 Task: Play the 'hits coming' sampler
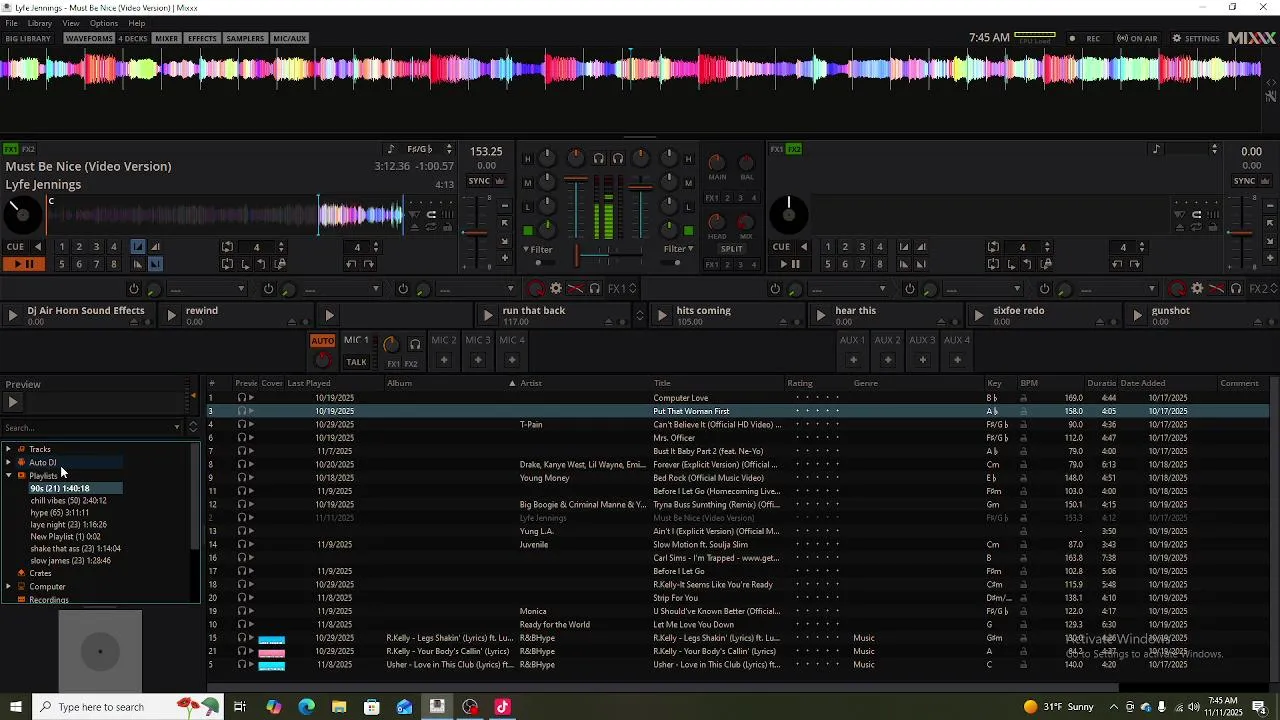point(662,316)
